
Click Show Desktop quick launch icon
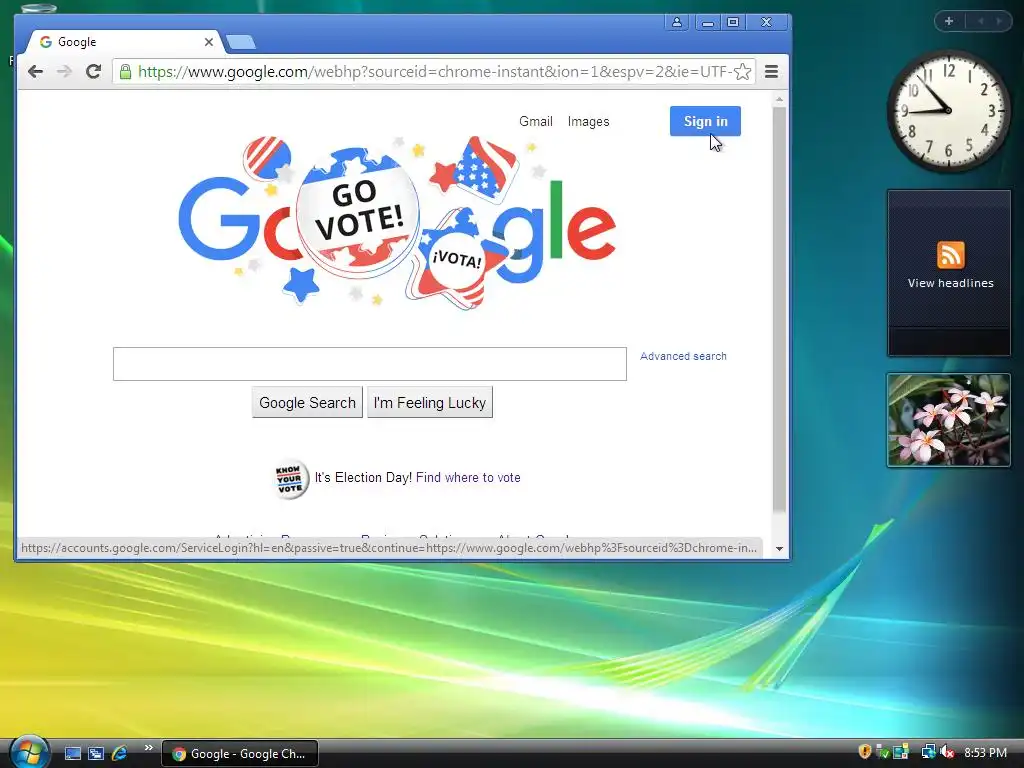coord(73,754)
